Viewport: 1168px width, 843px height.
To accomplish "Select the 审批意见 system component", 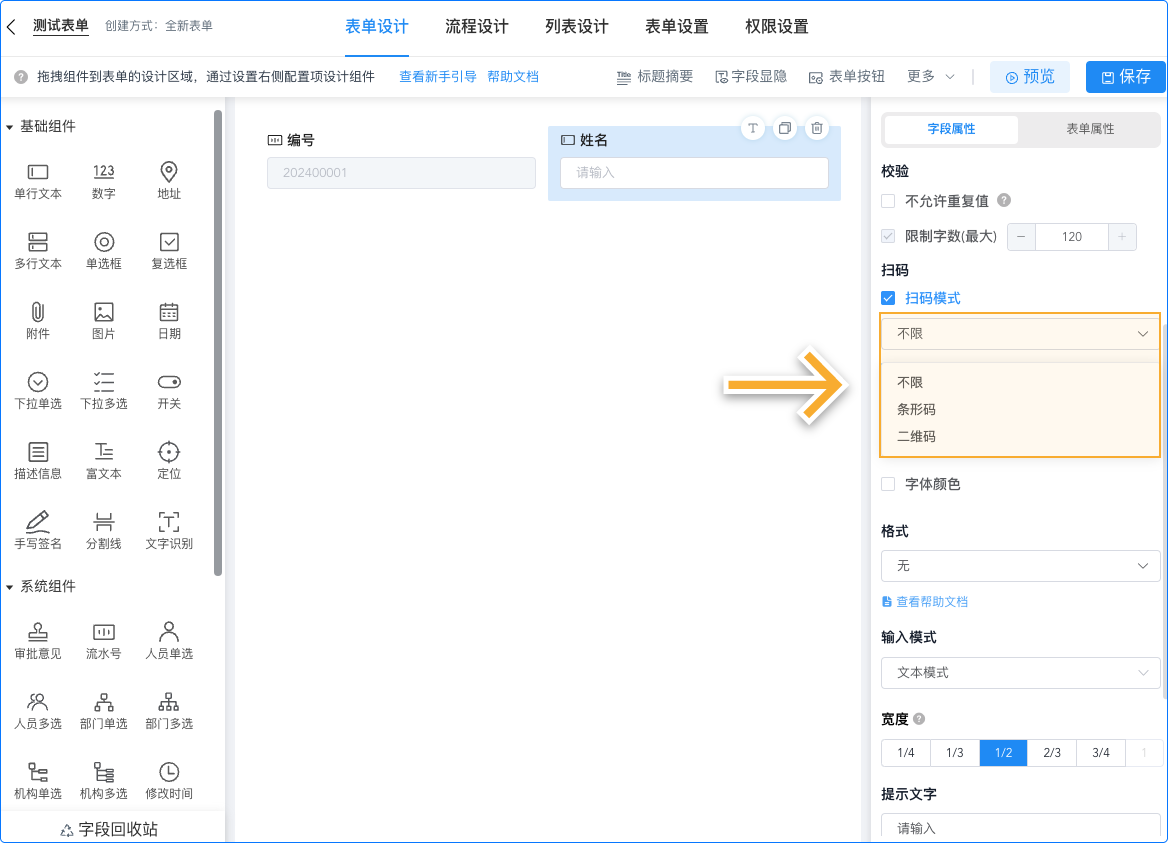I will (38, 638).
